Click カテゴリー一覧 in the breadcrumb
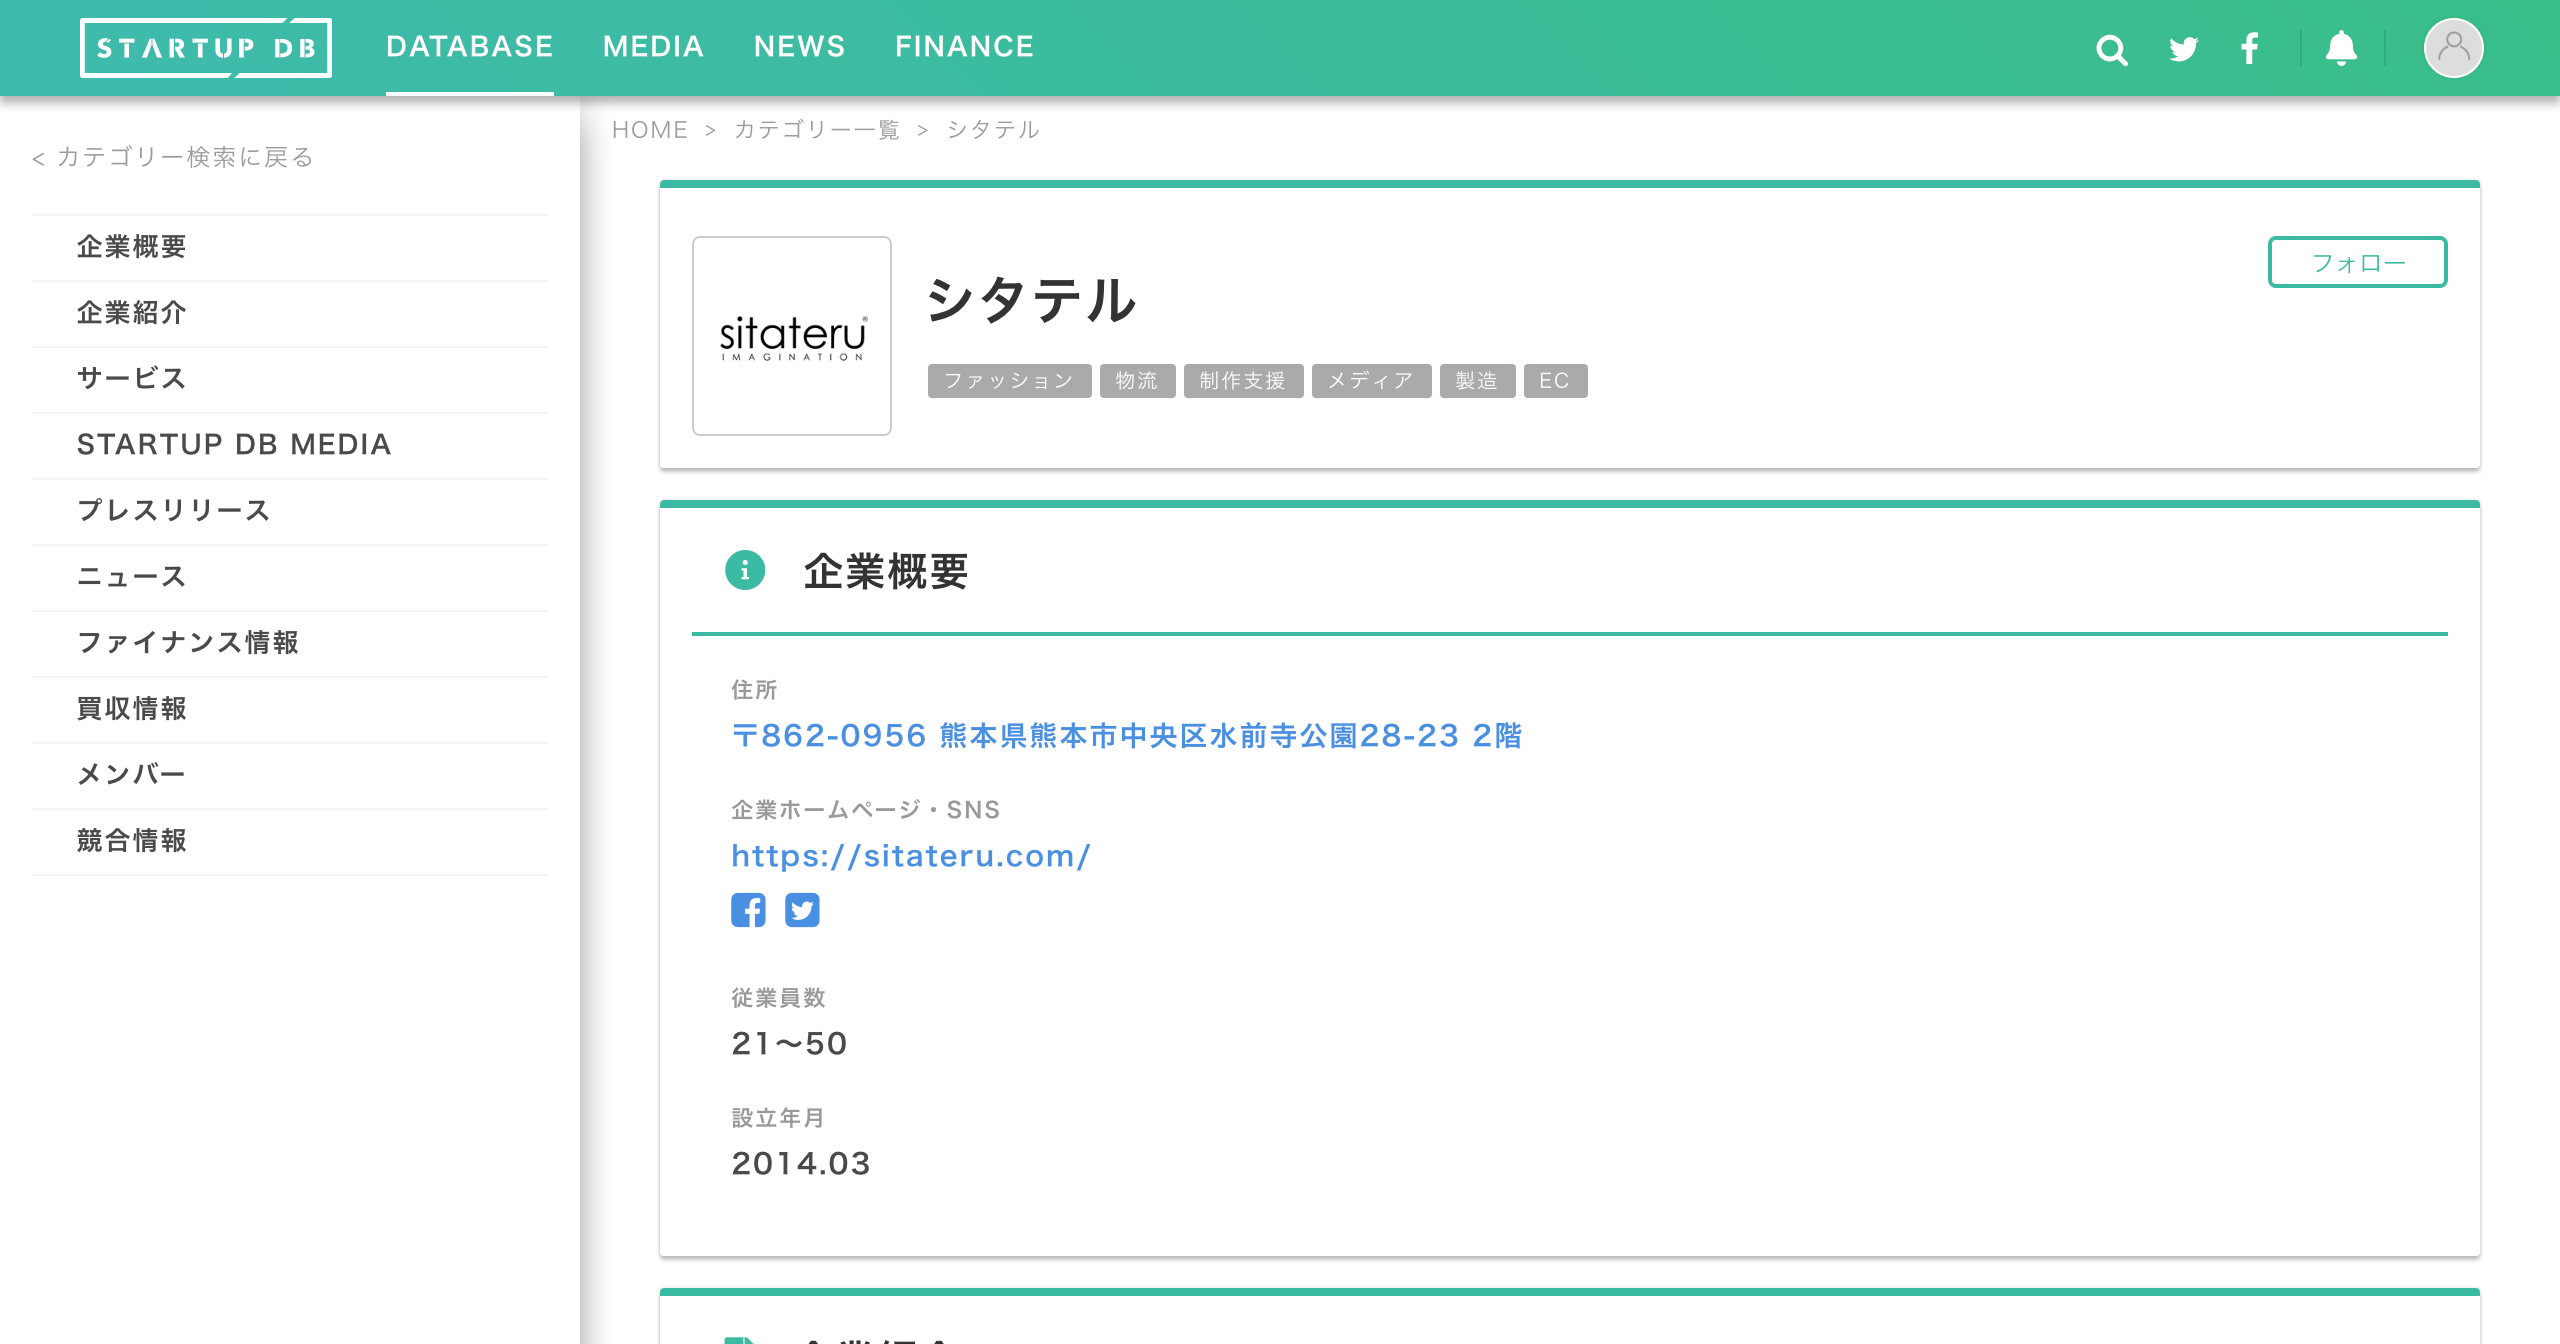 817,130
